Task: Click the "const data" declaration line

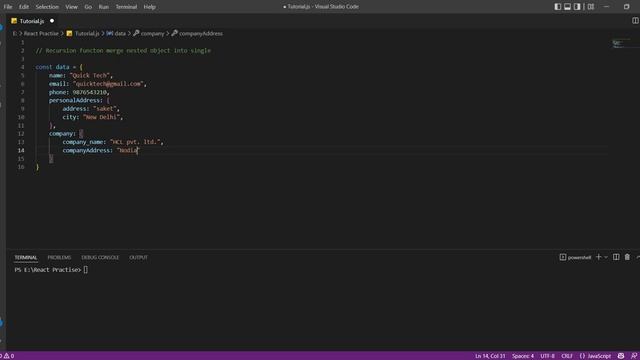Action: (x=59, y=67)
